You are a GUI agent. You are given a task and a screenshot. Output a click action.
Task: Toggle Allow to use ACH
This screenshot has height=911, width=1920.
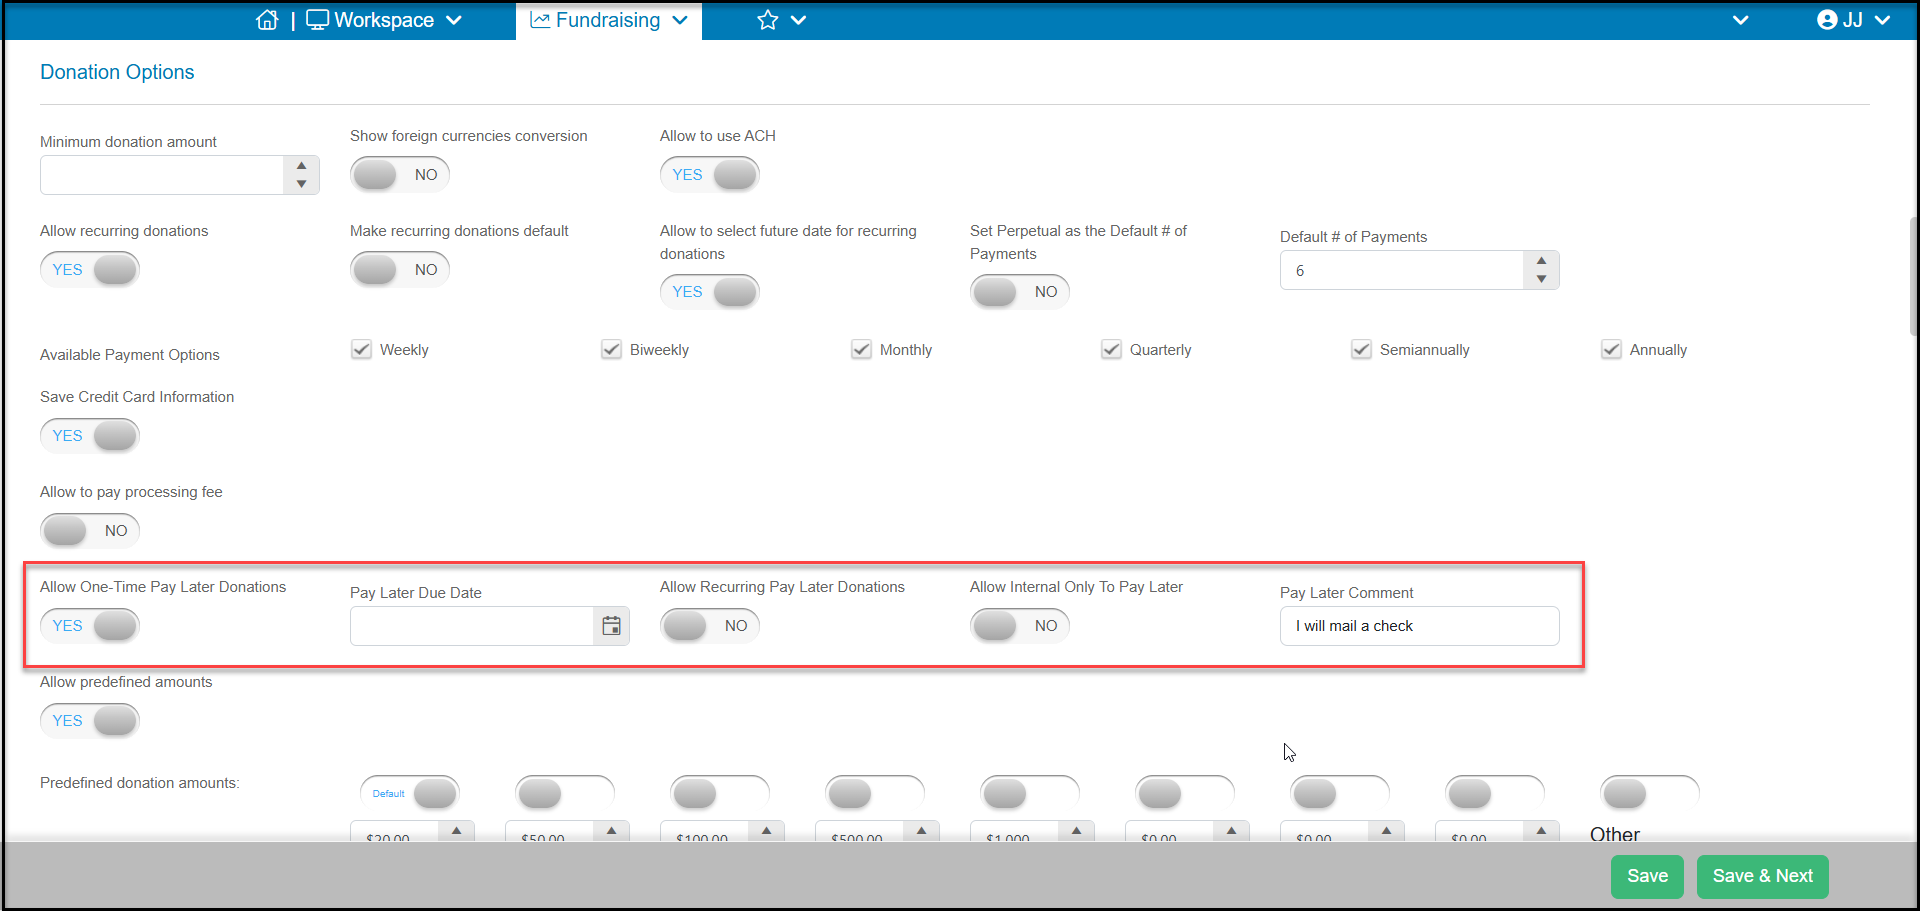tap(710, 175)
